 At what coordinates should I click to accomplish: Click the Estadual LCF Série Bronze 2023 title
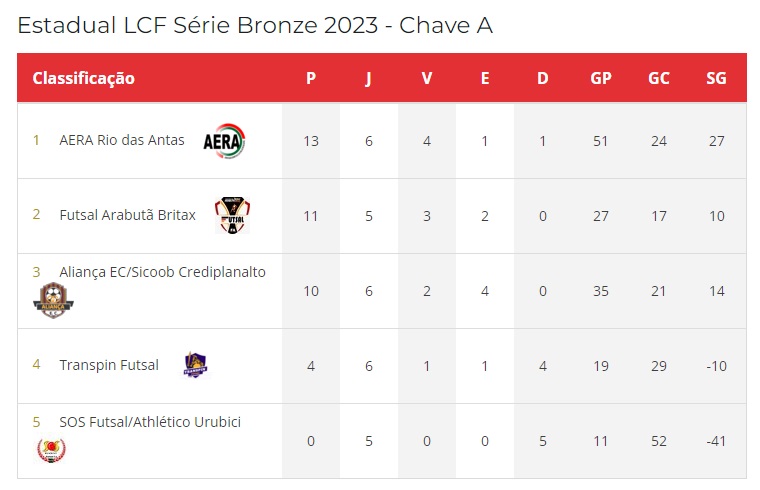click(x=255, y=25)
